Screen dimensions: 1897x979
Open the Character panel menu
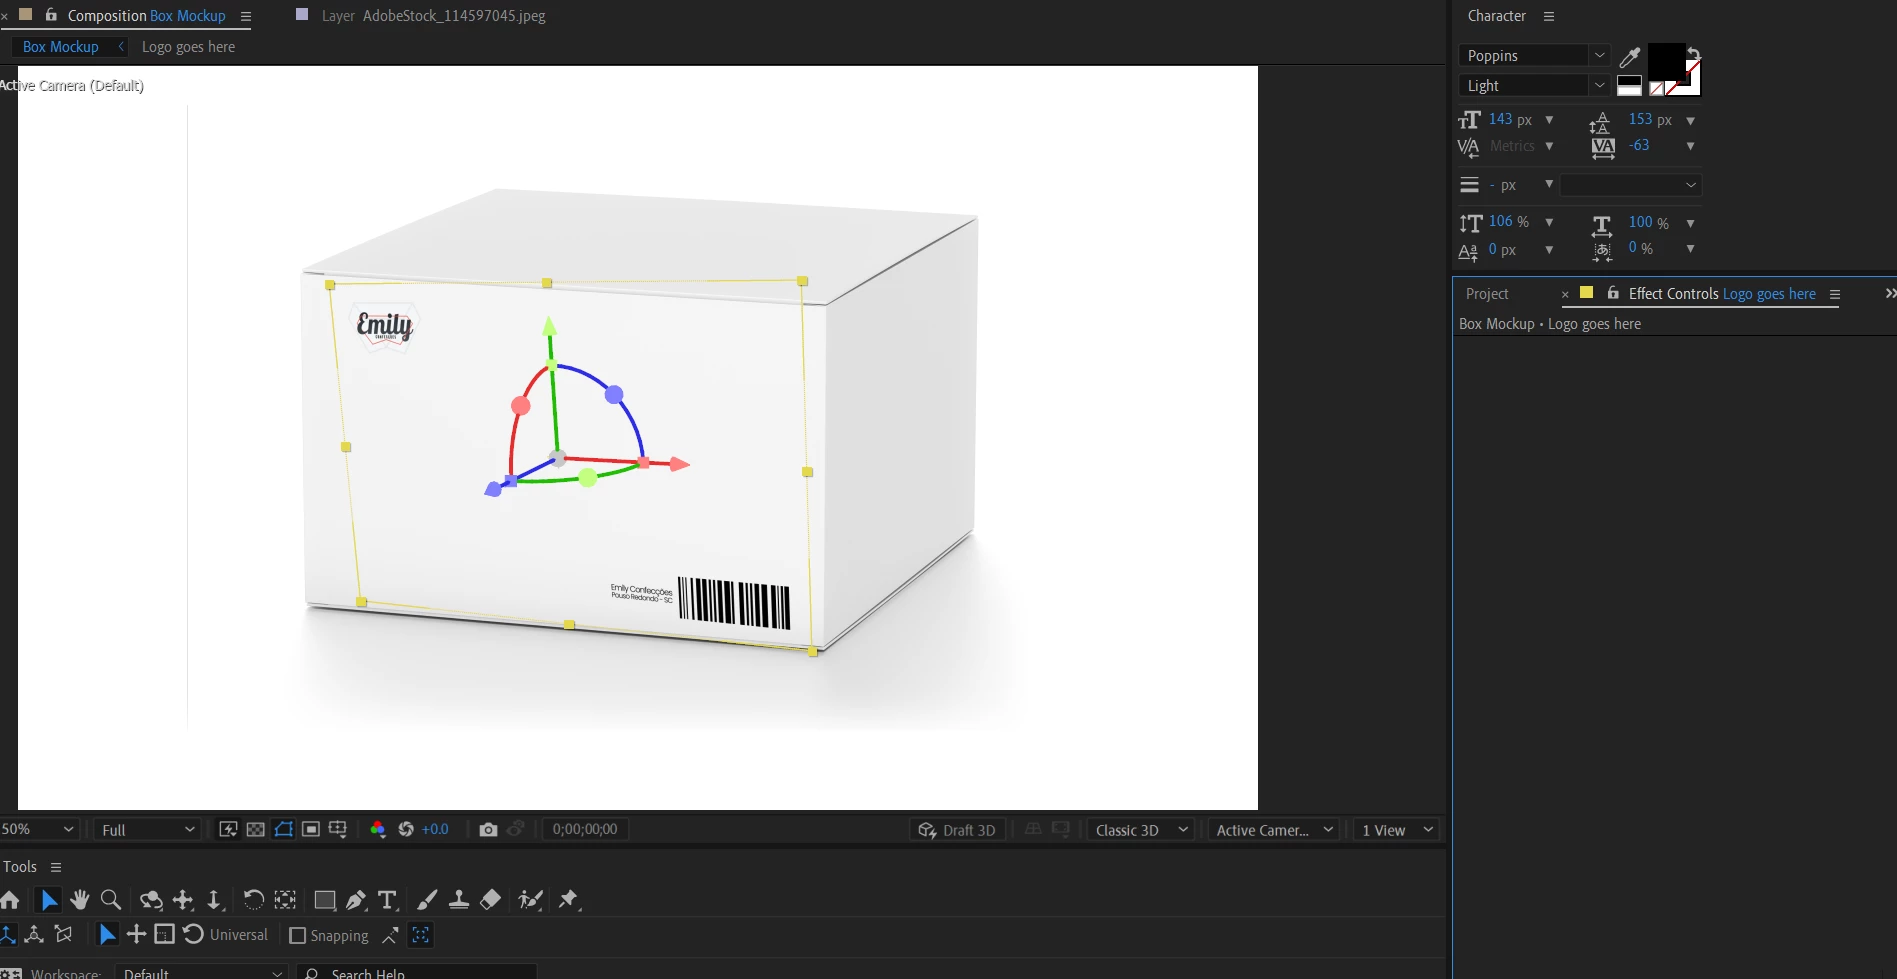pos(1549,16)
